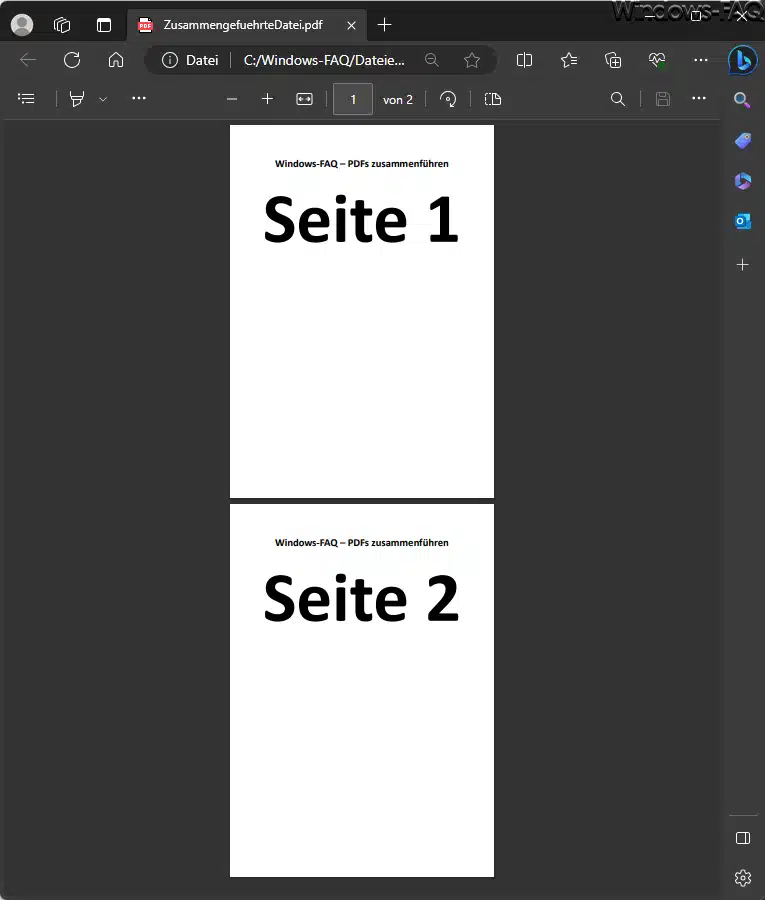Toggle sidebar visibility icon at bottom
This screenshot has height=900, width=765.
click(743, 838)
